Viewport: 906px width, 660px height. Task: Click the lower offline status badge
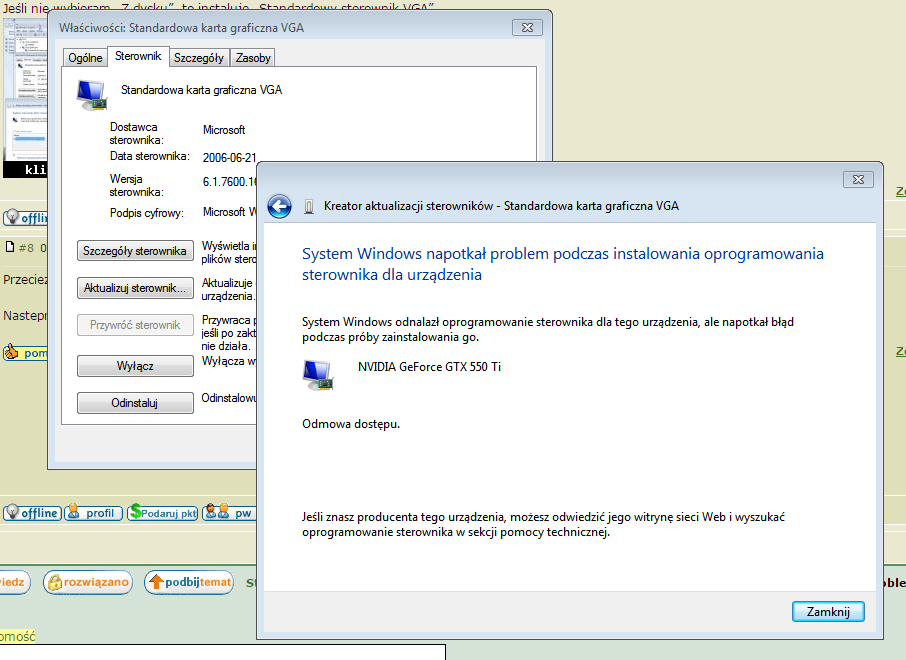[x=32, y=513]
